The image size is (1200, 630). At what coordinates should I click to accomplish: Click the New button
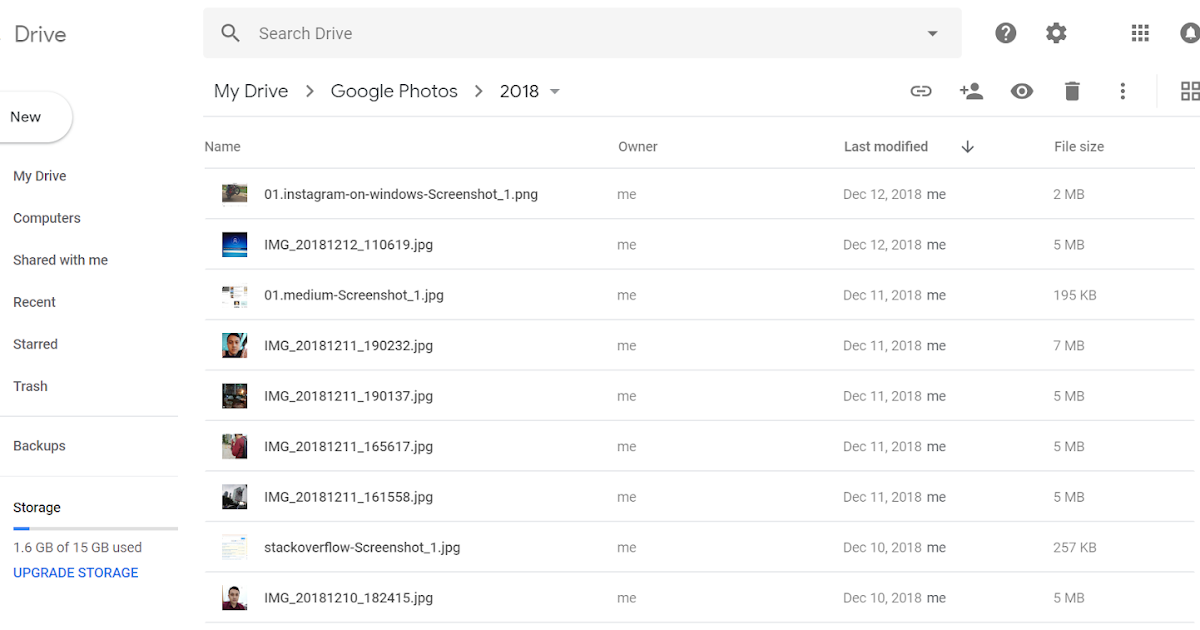pyautogui.click(x=25, y=116)
